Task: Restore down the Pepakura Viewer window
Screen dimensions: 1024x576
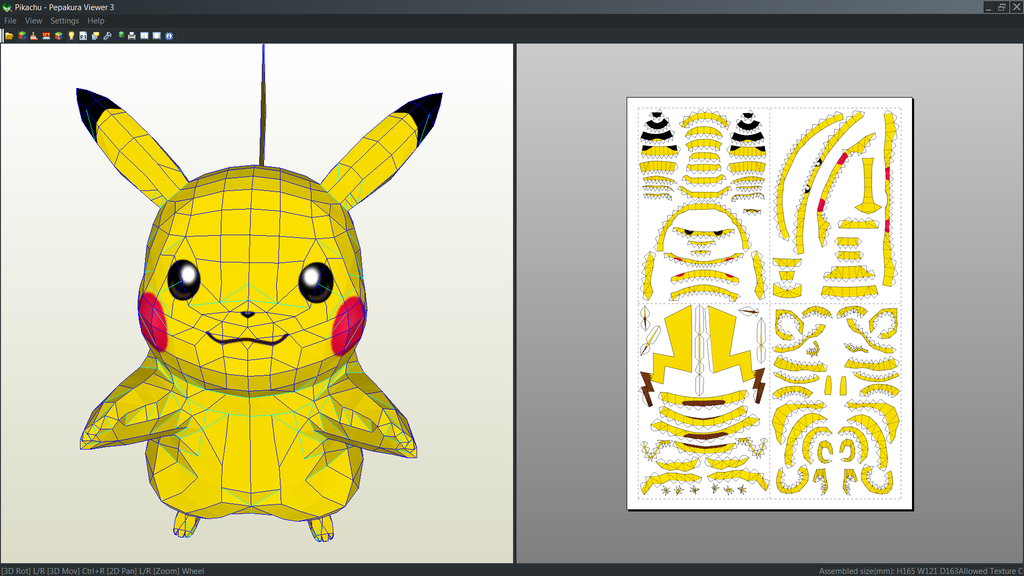Action: tap(1002, 7)
